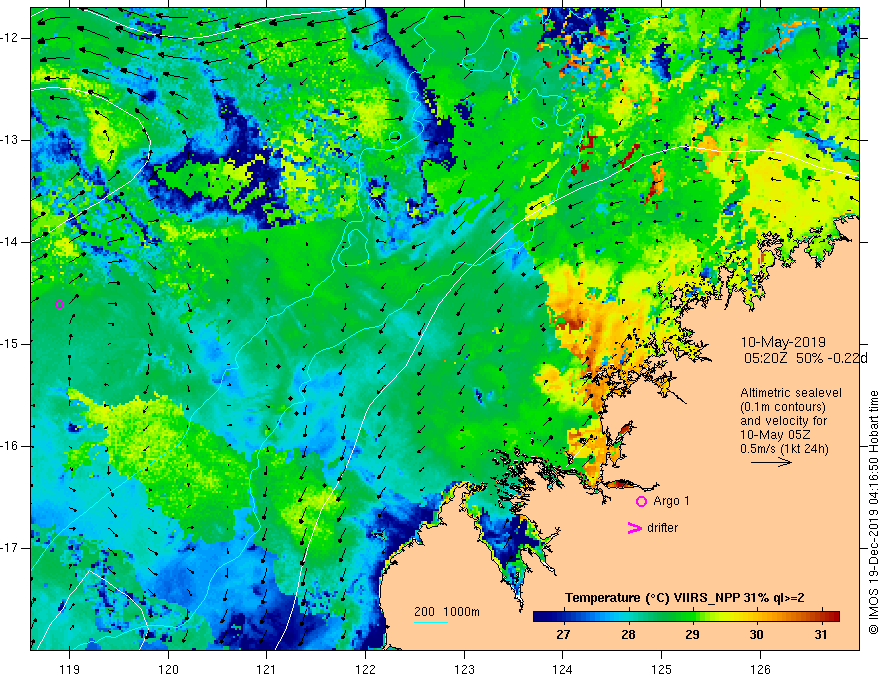The width and height of the screenshot is (880, 680).
Task: Click the longitude label 126
Action: [760, 669]
